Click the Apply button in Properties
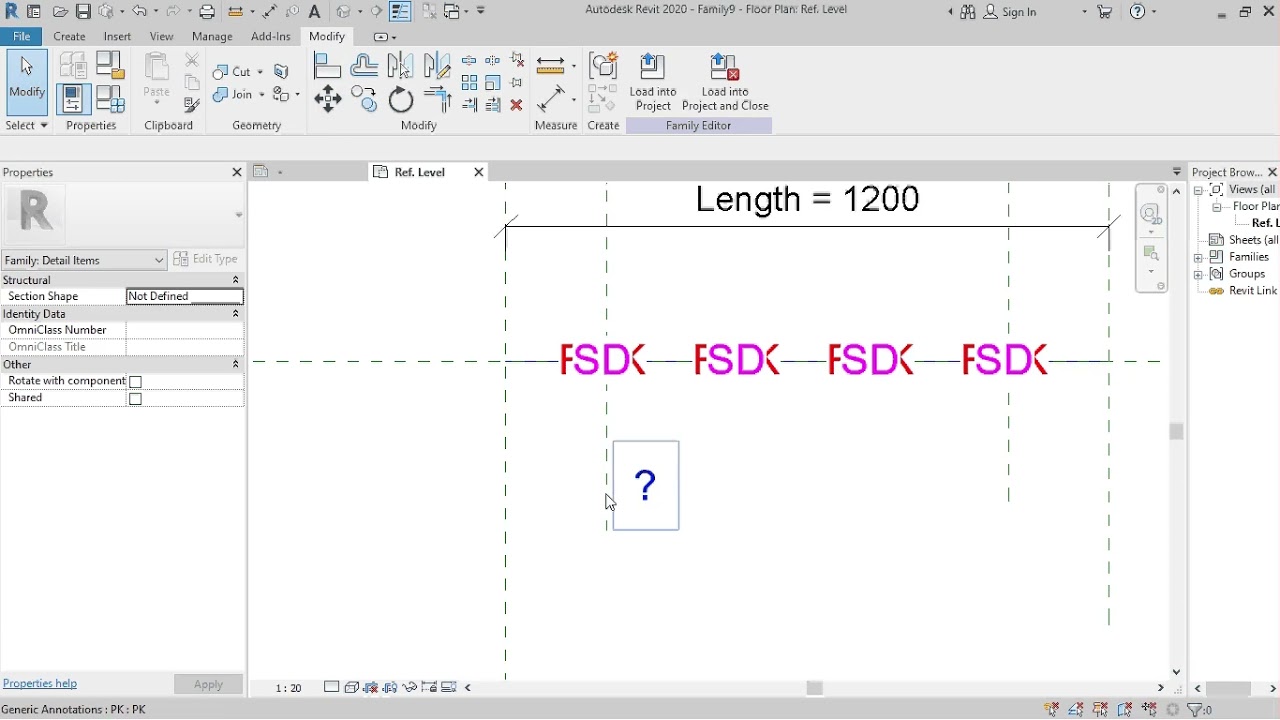This screenshot has width=1280, height=720. point(208,685)
